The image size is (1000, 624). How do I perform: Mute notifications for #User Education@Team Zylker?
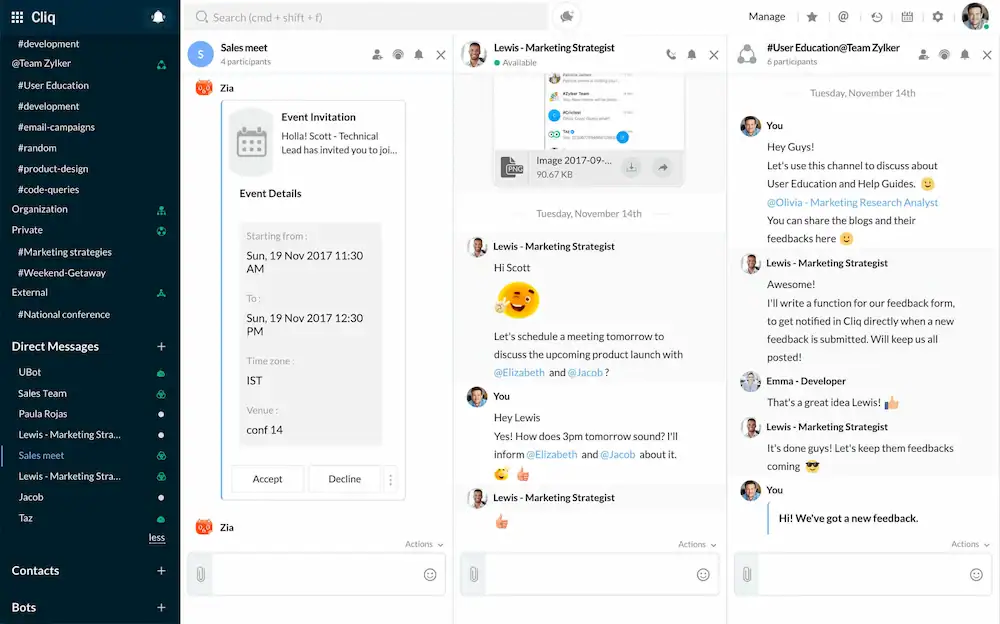point(964,55)
